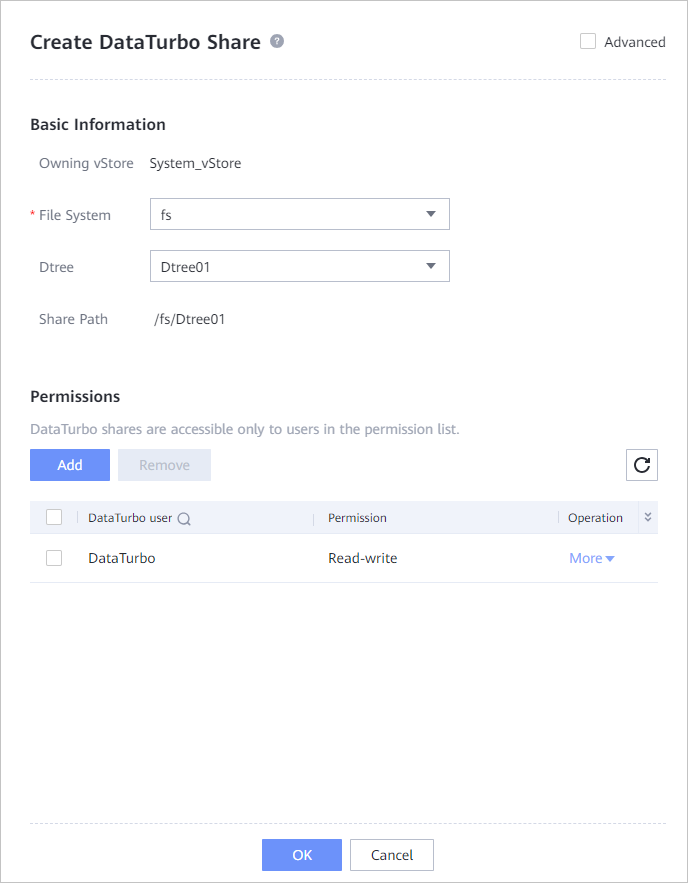Click Remove permission button
The width and height of the screenshot is (688, 883).
(x=164, y=465)
